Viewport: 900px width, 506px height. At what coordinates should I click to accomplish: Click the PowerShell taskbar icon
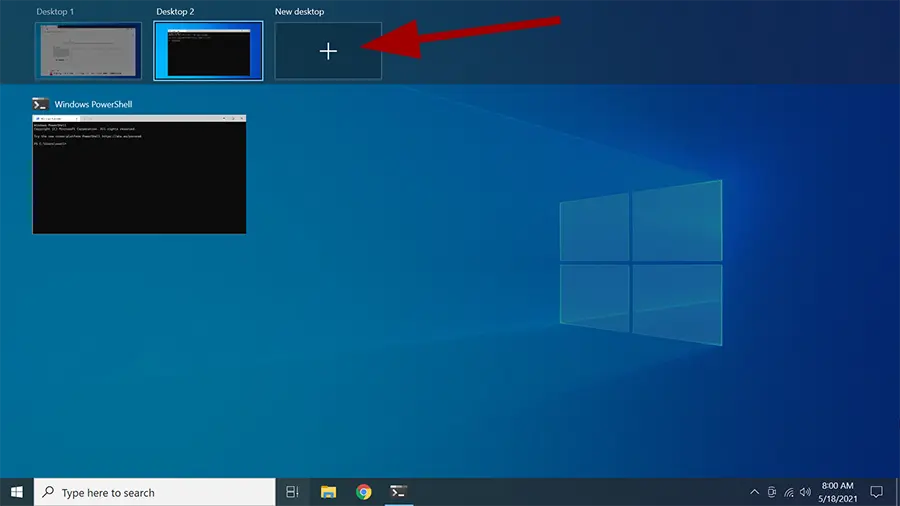coord(398,492)
